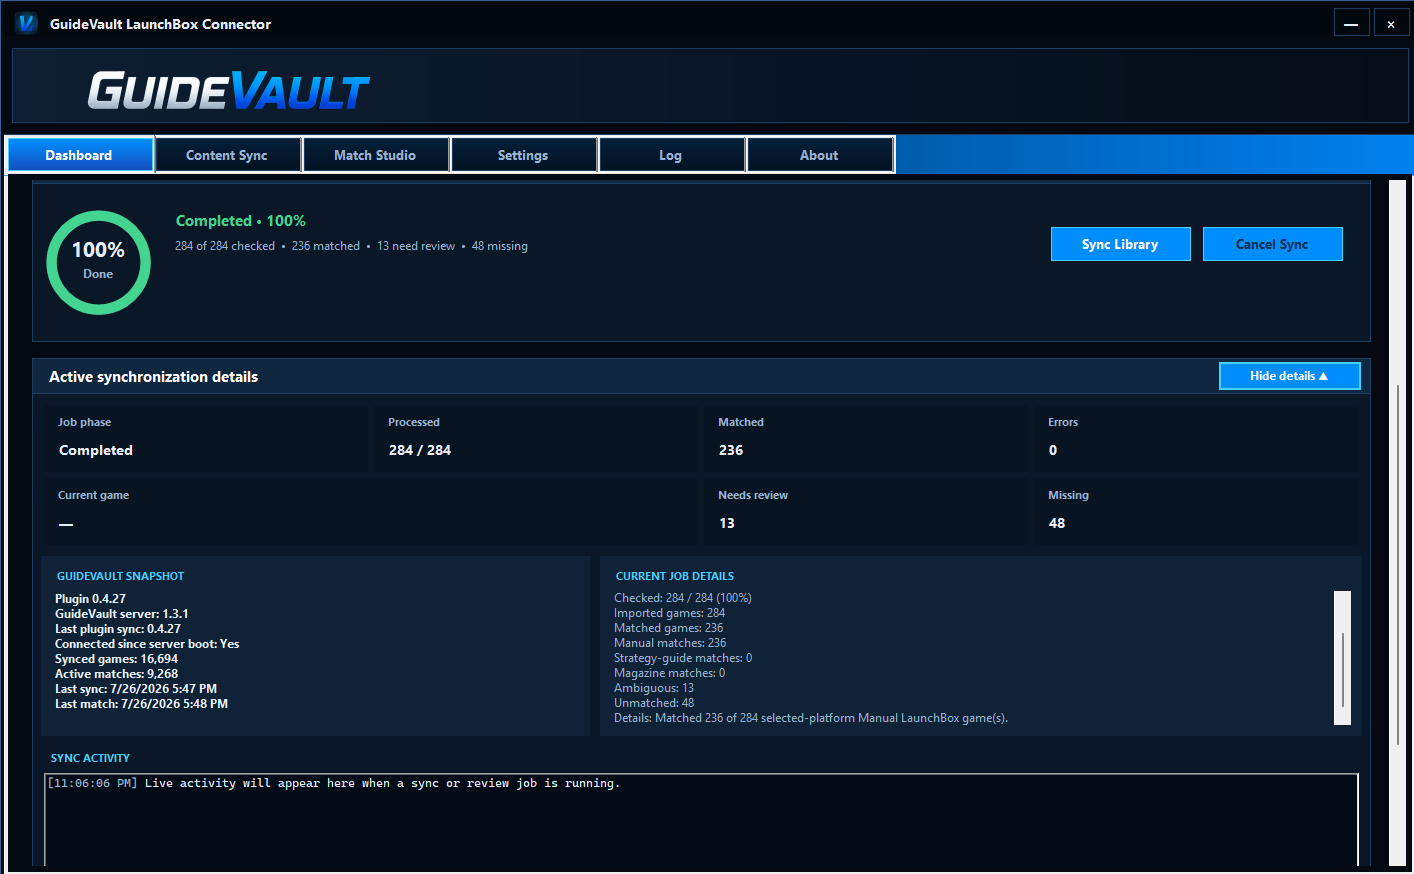Click the 'GUIDEVAULT SNAPSHOT' heading
This screenshot has height=874, width=1414.
[121, 576]
